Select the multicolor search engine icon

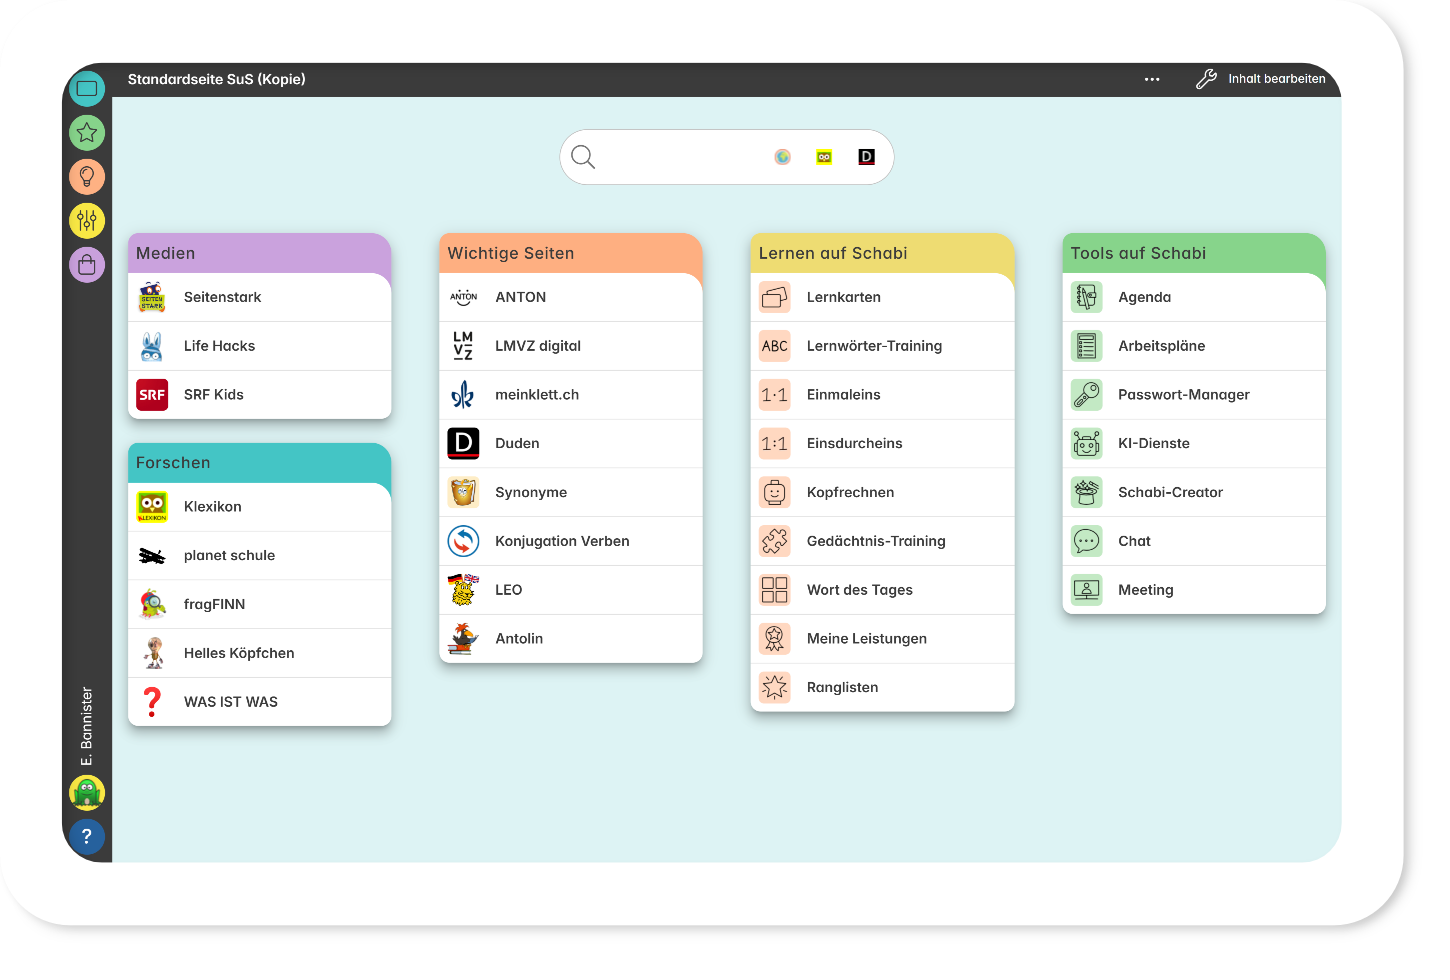783,157
